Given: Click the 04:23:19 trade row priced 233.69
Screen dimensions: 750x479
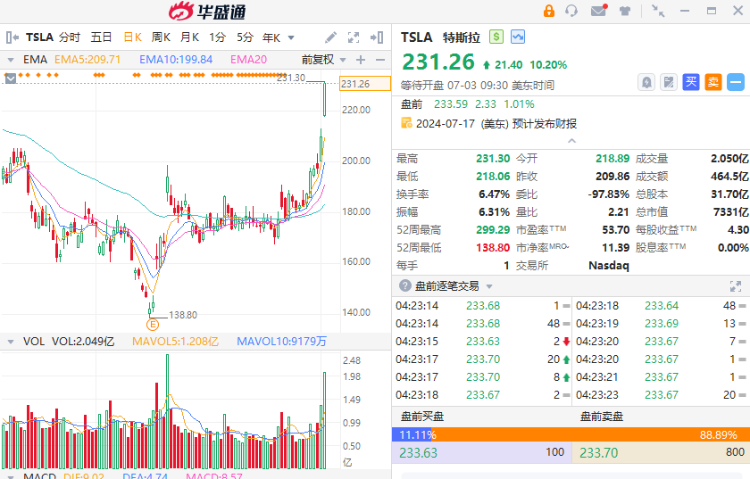Looking at the screenshot, I should [662, 323].
